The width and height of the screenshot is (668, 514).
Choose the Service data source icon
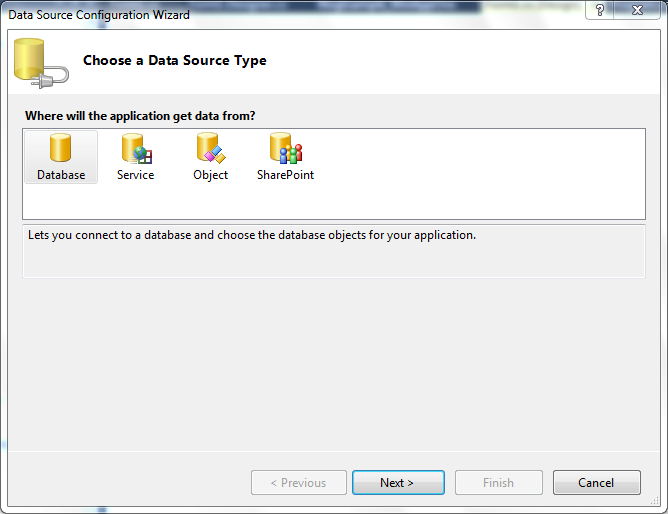(x=136, y=148)
